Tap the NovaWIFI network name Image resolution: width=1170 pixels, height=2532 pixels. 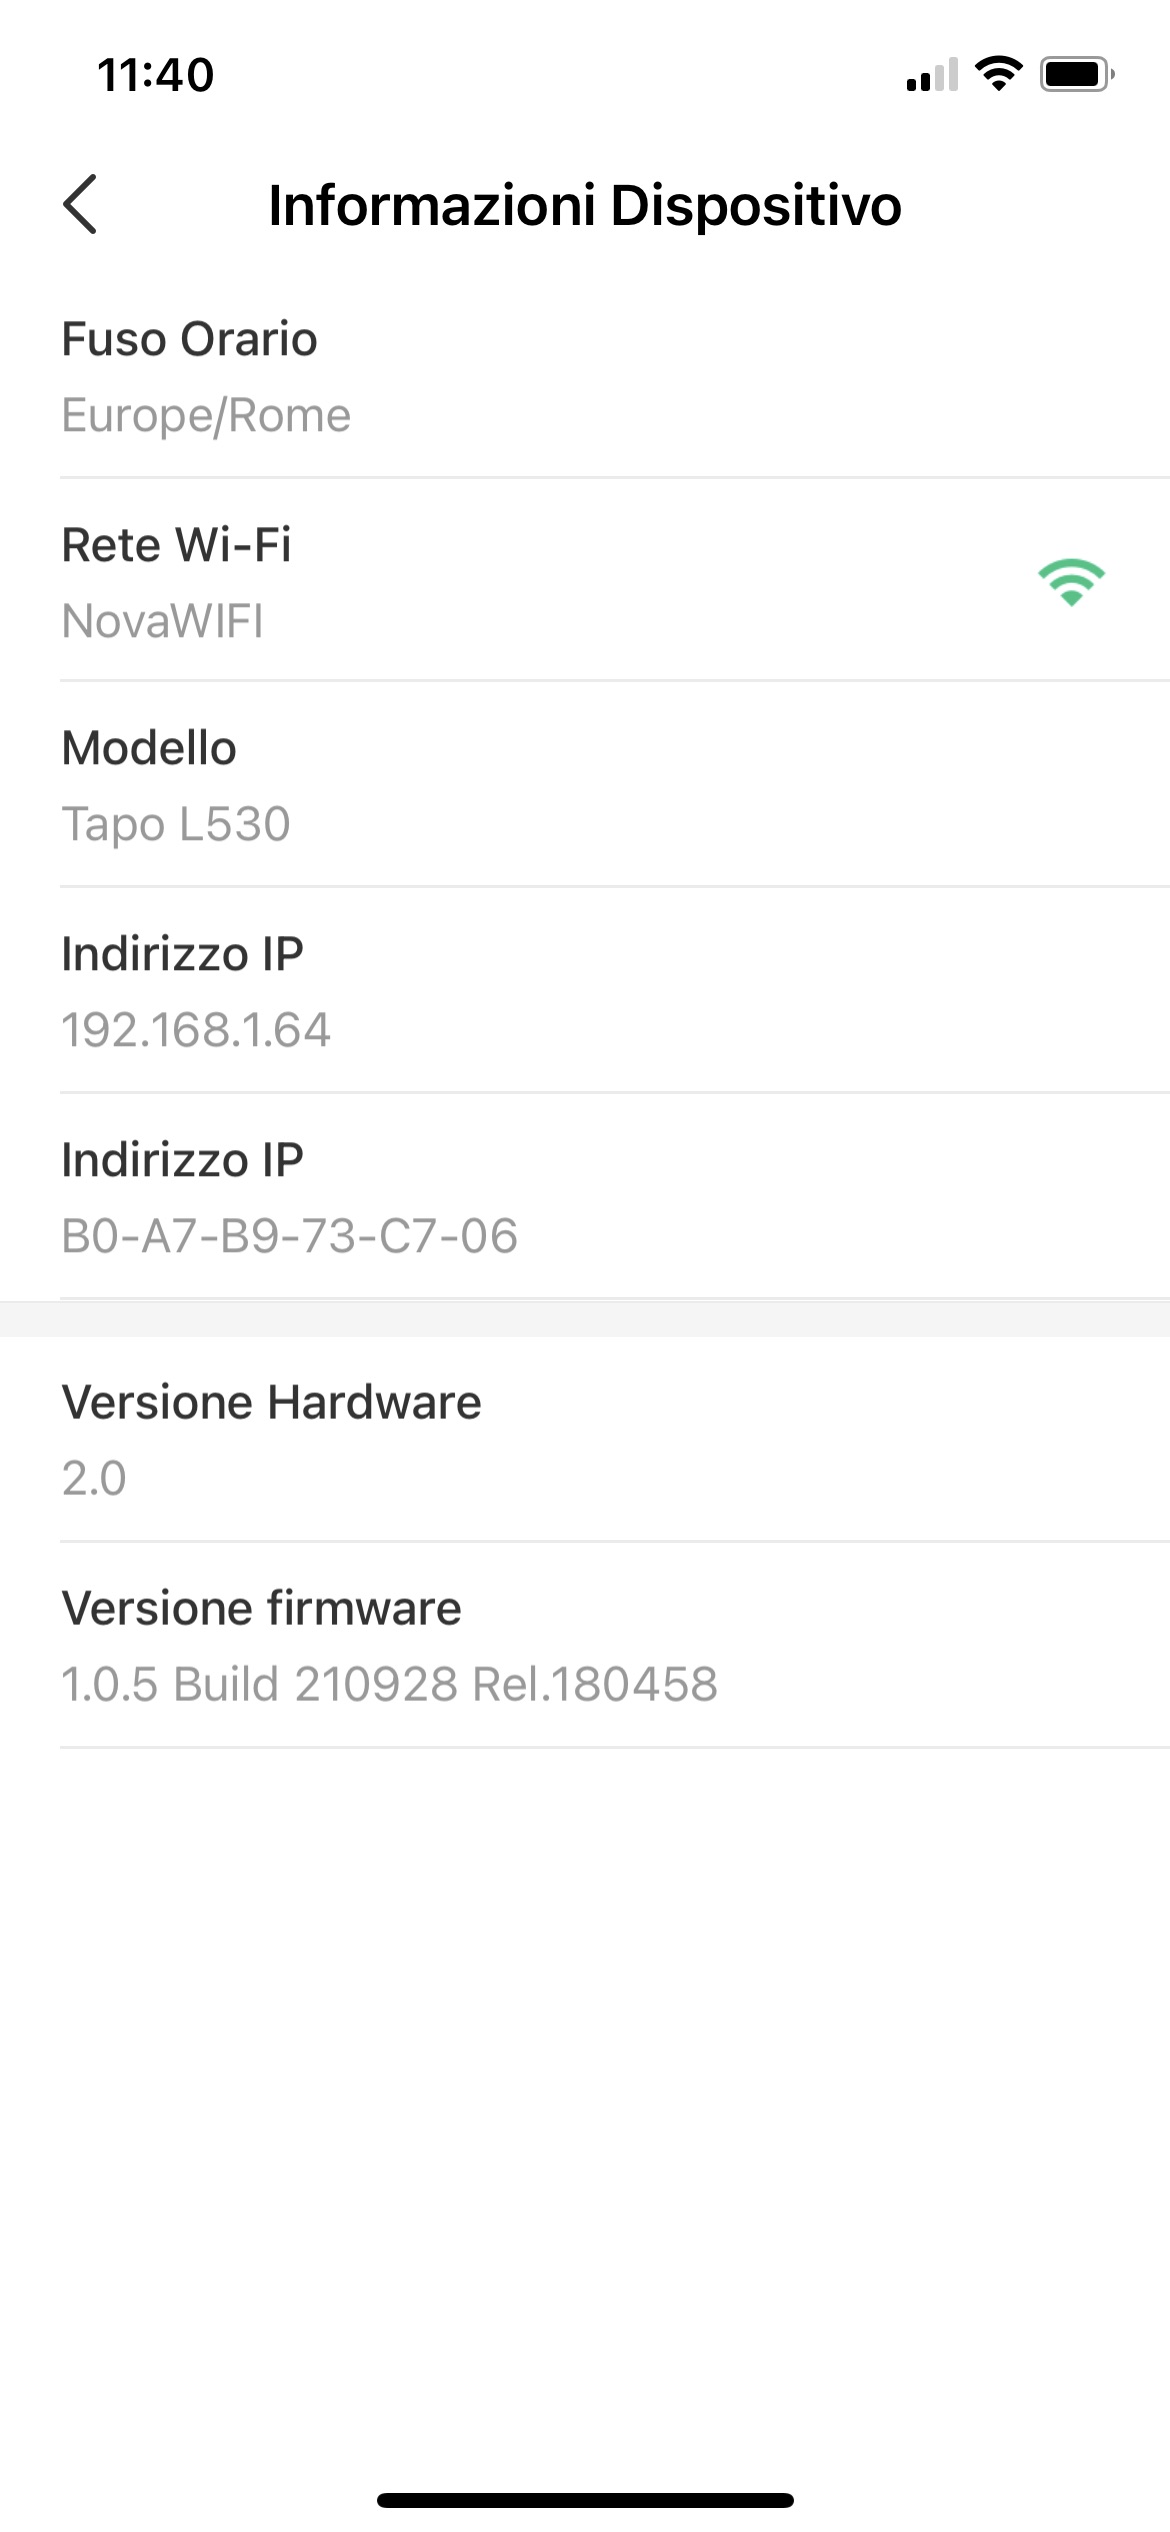pyautogui.click(x=162, y=621)
